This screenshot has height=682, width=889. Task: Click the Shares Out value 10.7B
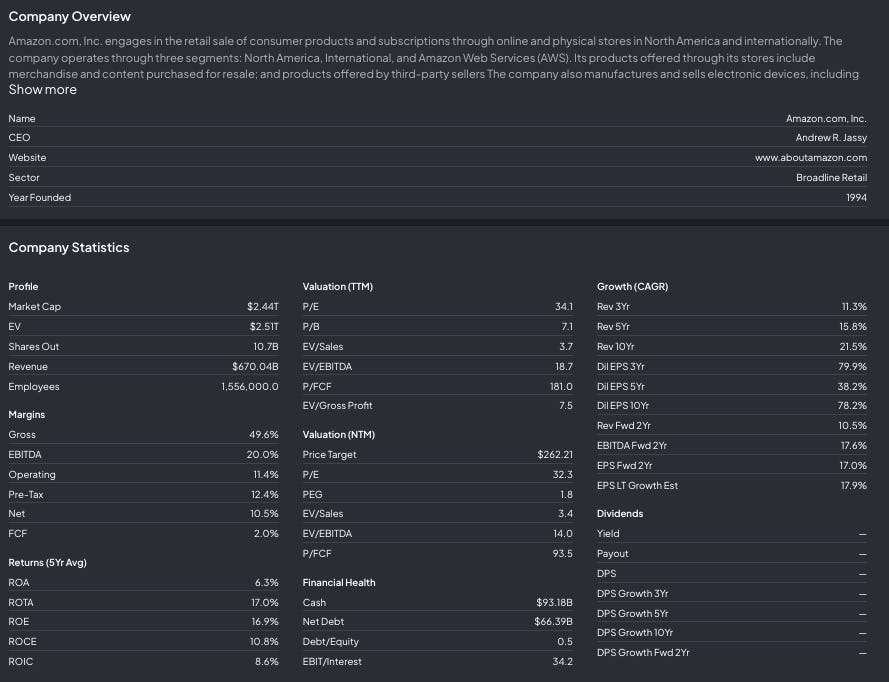click(266, 346)
